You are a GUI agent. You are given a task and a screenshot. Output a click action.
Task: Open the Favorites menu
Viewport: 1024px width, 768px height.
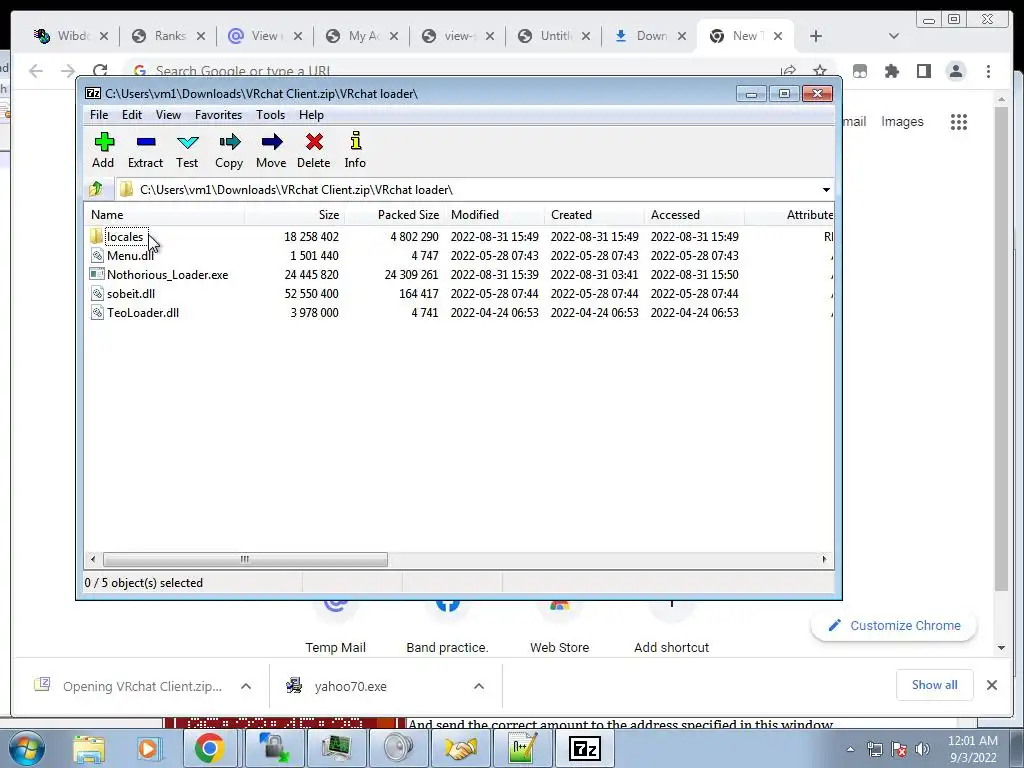point(218,114)
